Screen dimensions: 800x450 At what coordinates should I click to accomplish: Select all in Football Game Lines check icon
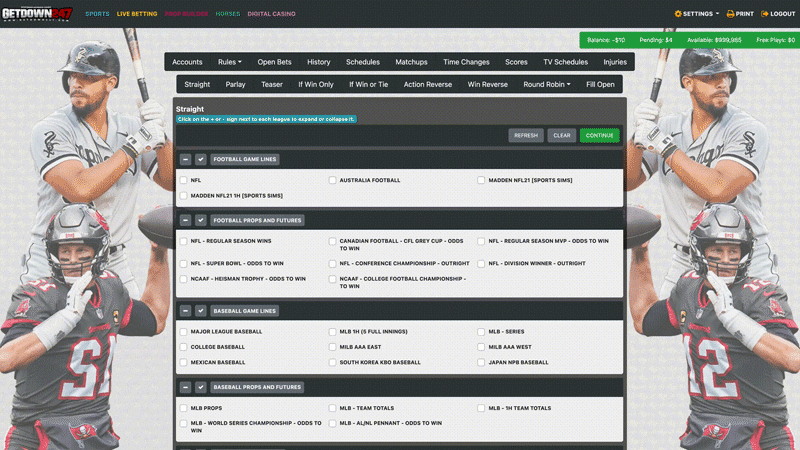(x=201, y=159)
